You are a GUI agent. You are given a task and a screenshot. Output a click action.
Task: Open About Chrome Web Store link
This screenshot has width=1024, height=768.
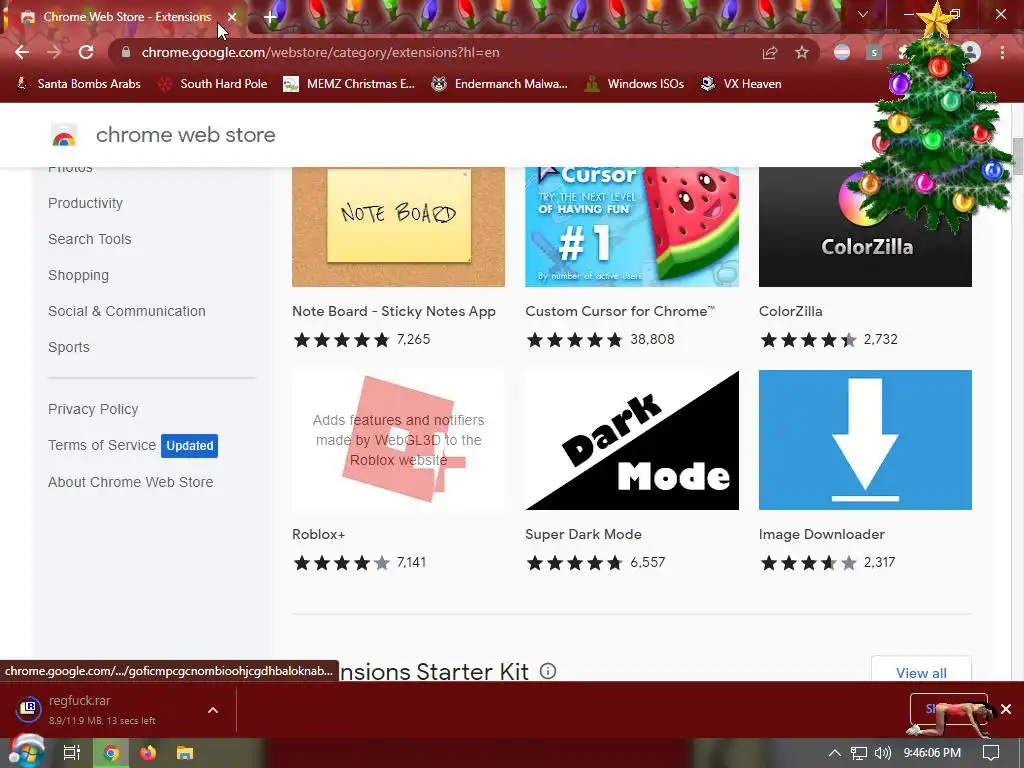tap(131, 482)
